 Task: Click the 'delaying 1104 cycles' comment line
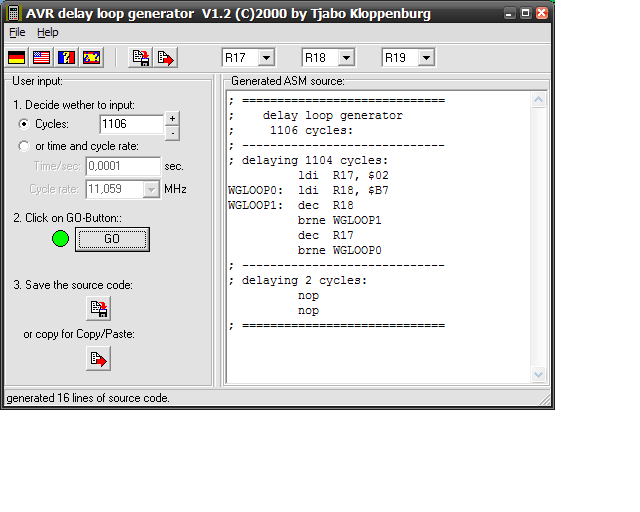[309, 160]
